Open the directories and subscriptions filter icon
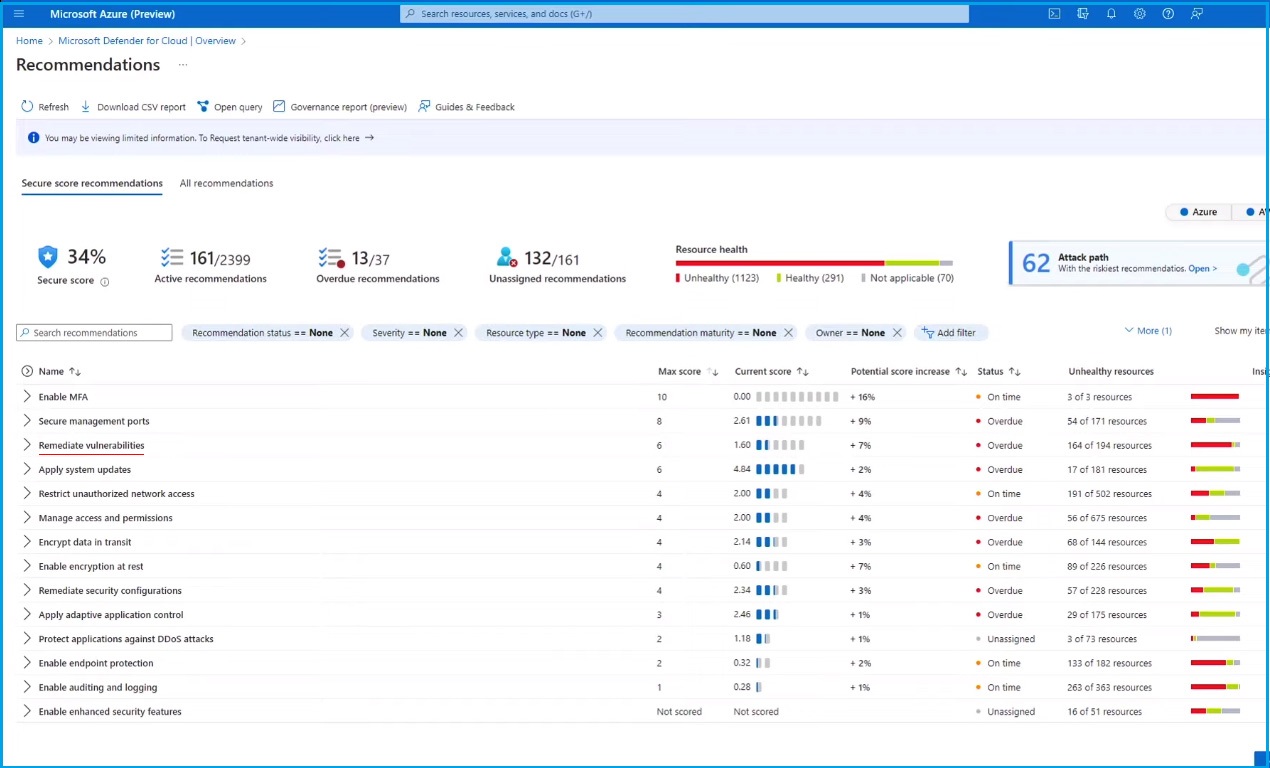1270x768 pixels. [1083, 14]
